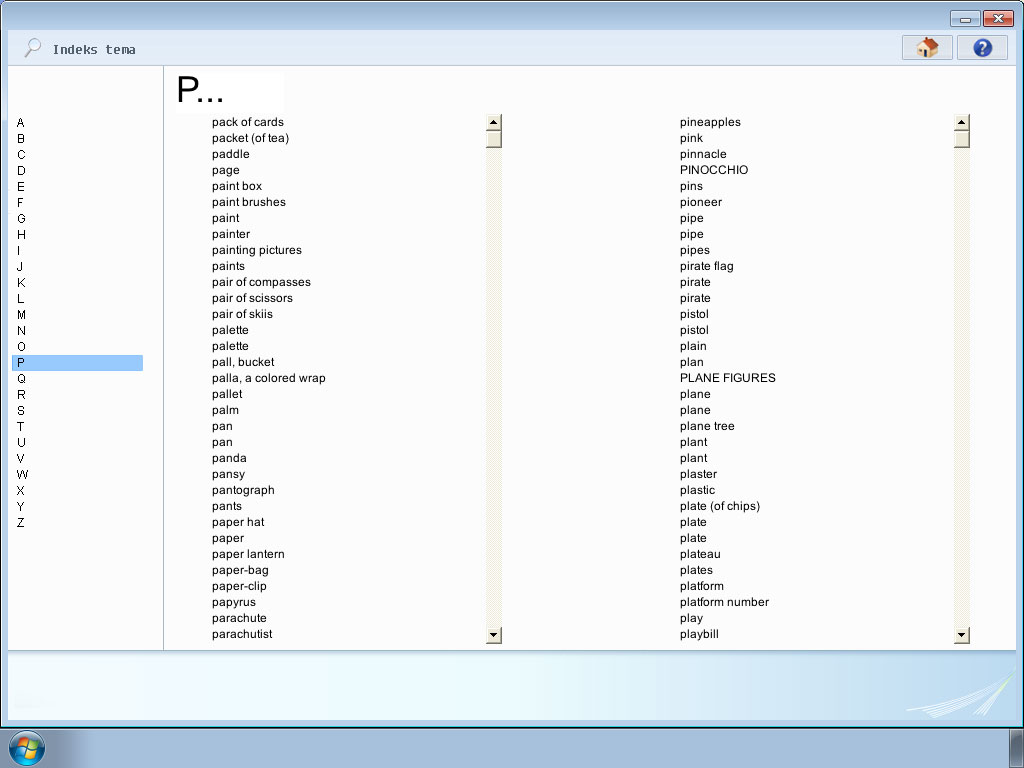Open the 'plateau' entry

tap(700, 554)
